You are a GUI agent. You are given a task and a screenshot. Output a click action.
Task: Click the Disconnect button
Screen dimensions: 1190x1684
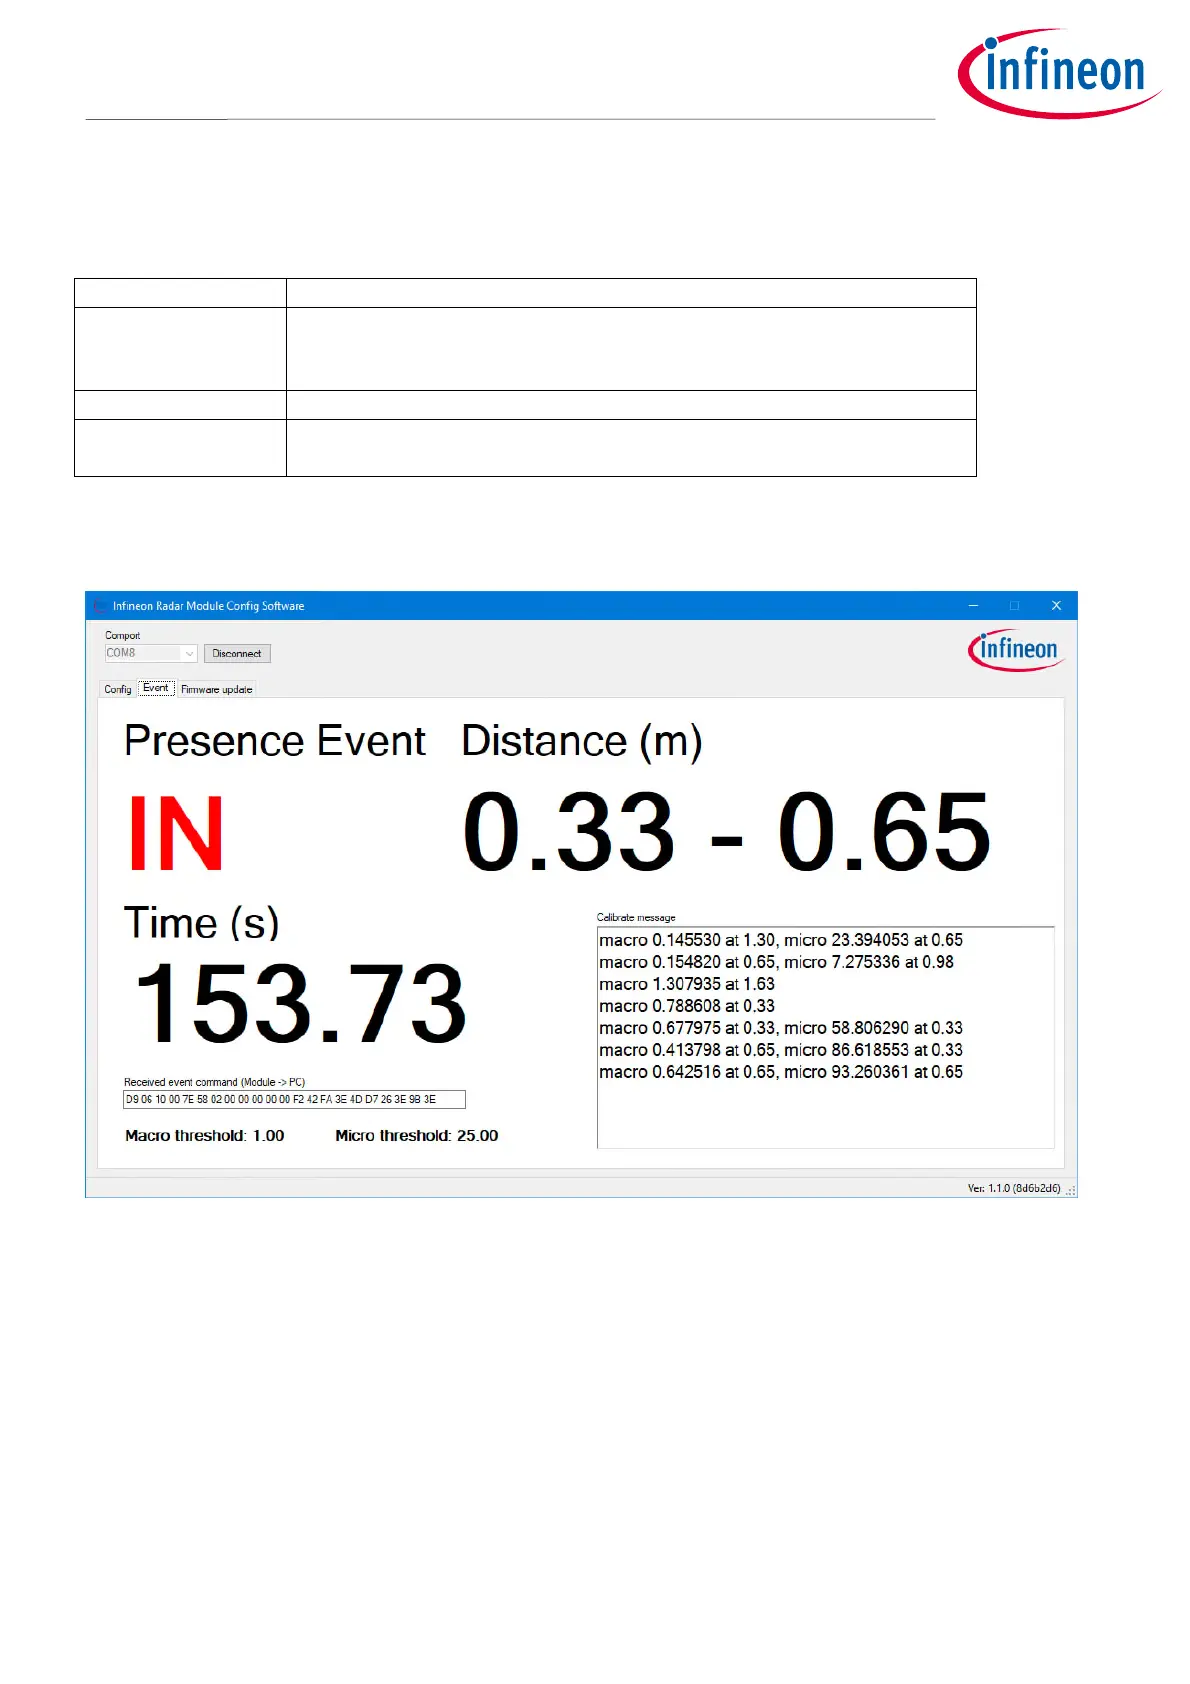[237, 654]
